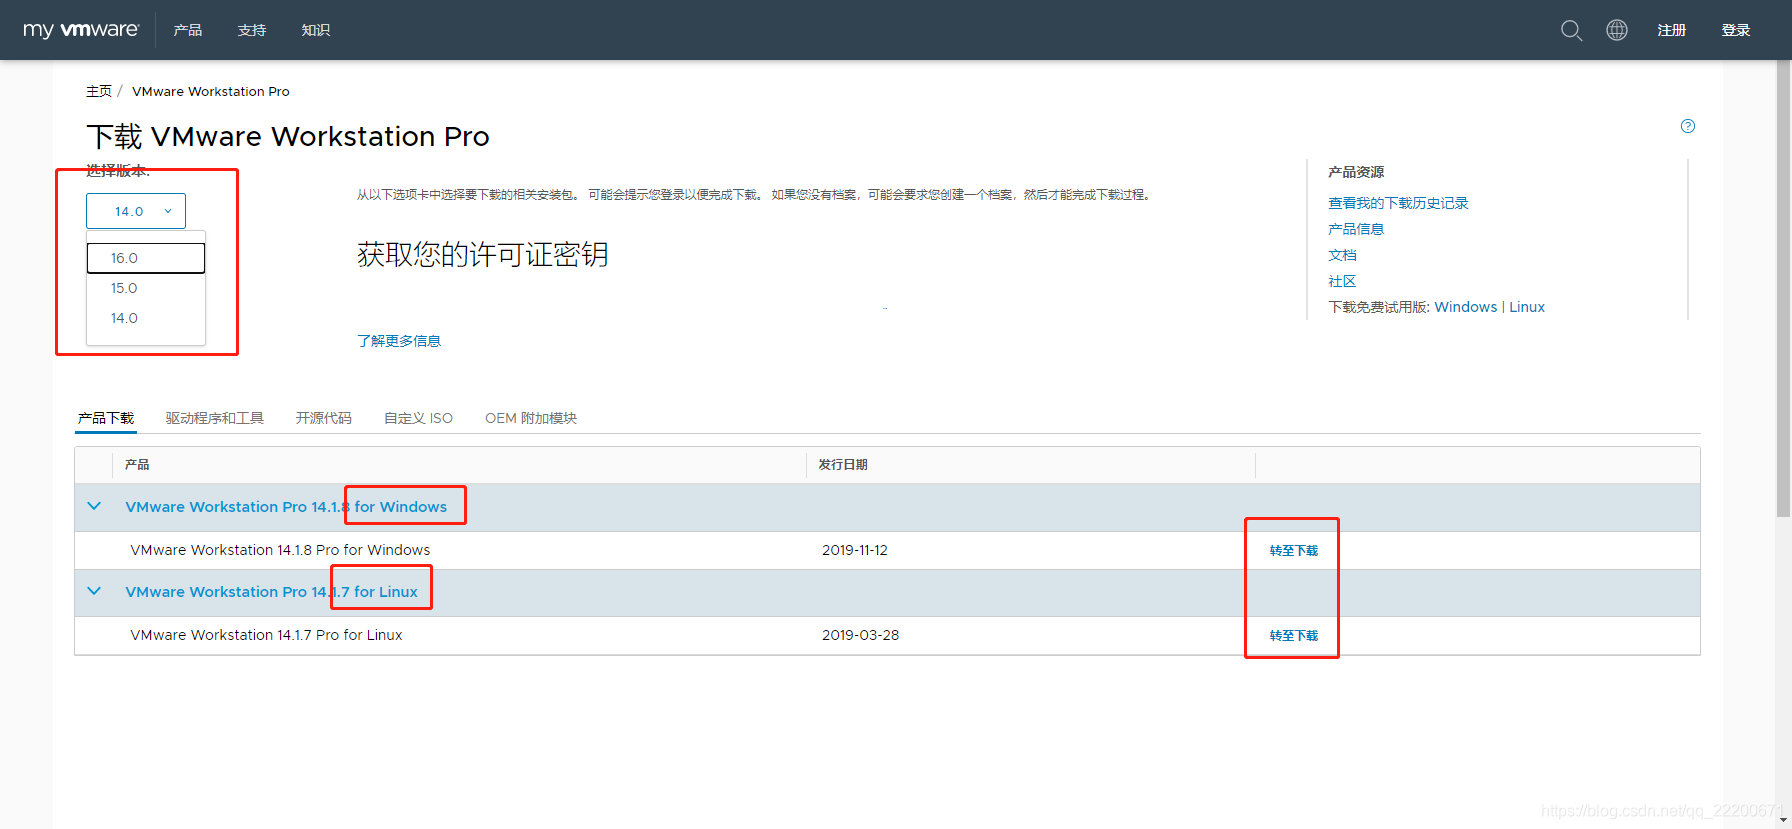The width and height of the screenshot is (1792, 829).
Task: Select version 14.0 from the list
Action: [x=146, y=318]
